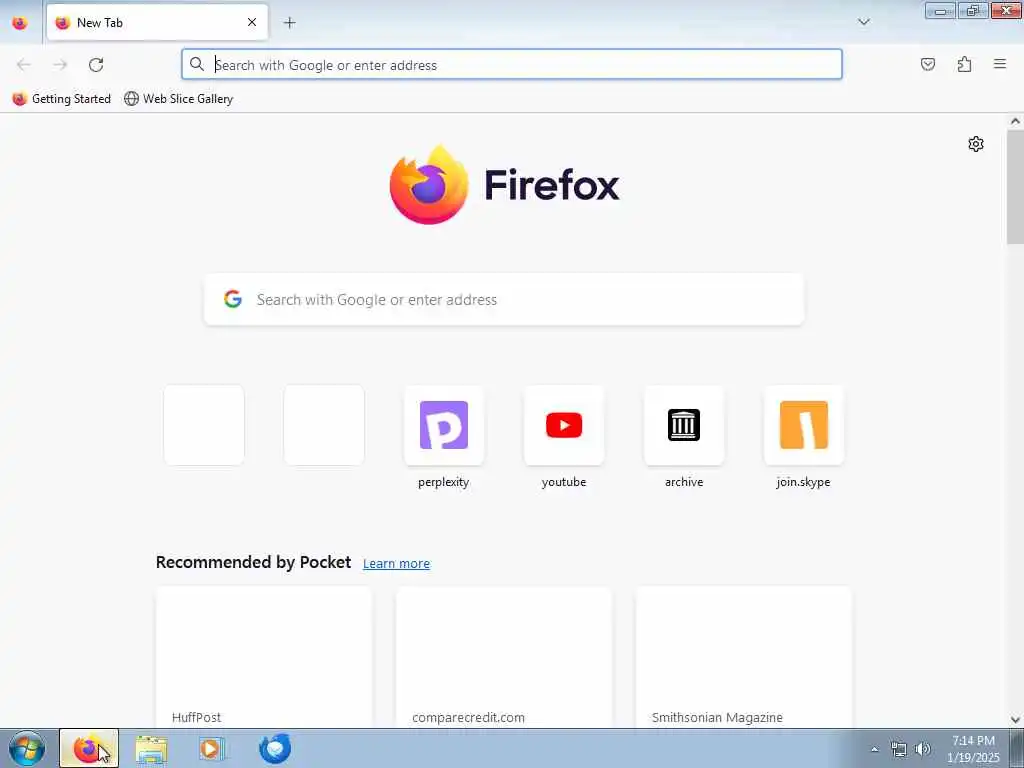Image resolution: width=1024 pixels, height=768 pixels.
Task: Open Windows Explorer from the taskbar
Action: click(x=152, y=749)
